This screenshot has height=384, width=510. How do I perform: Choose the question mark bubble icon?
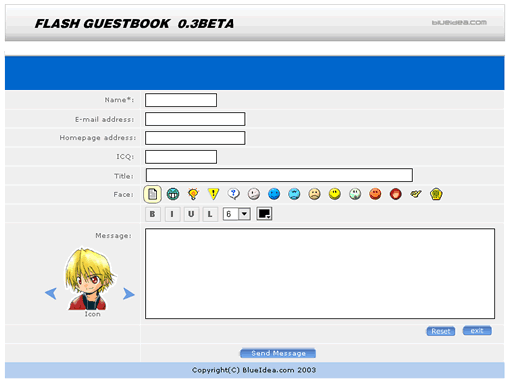(234, 194)
